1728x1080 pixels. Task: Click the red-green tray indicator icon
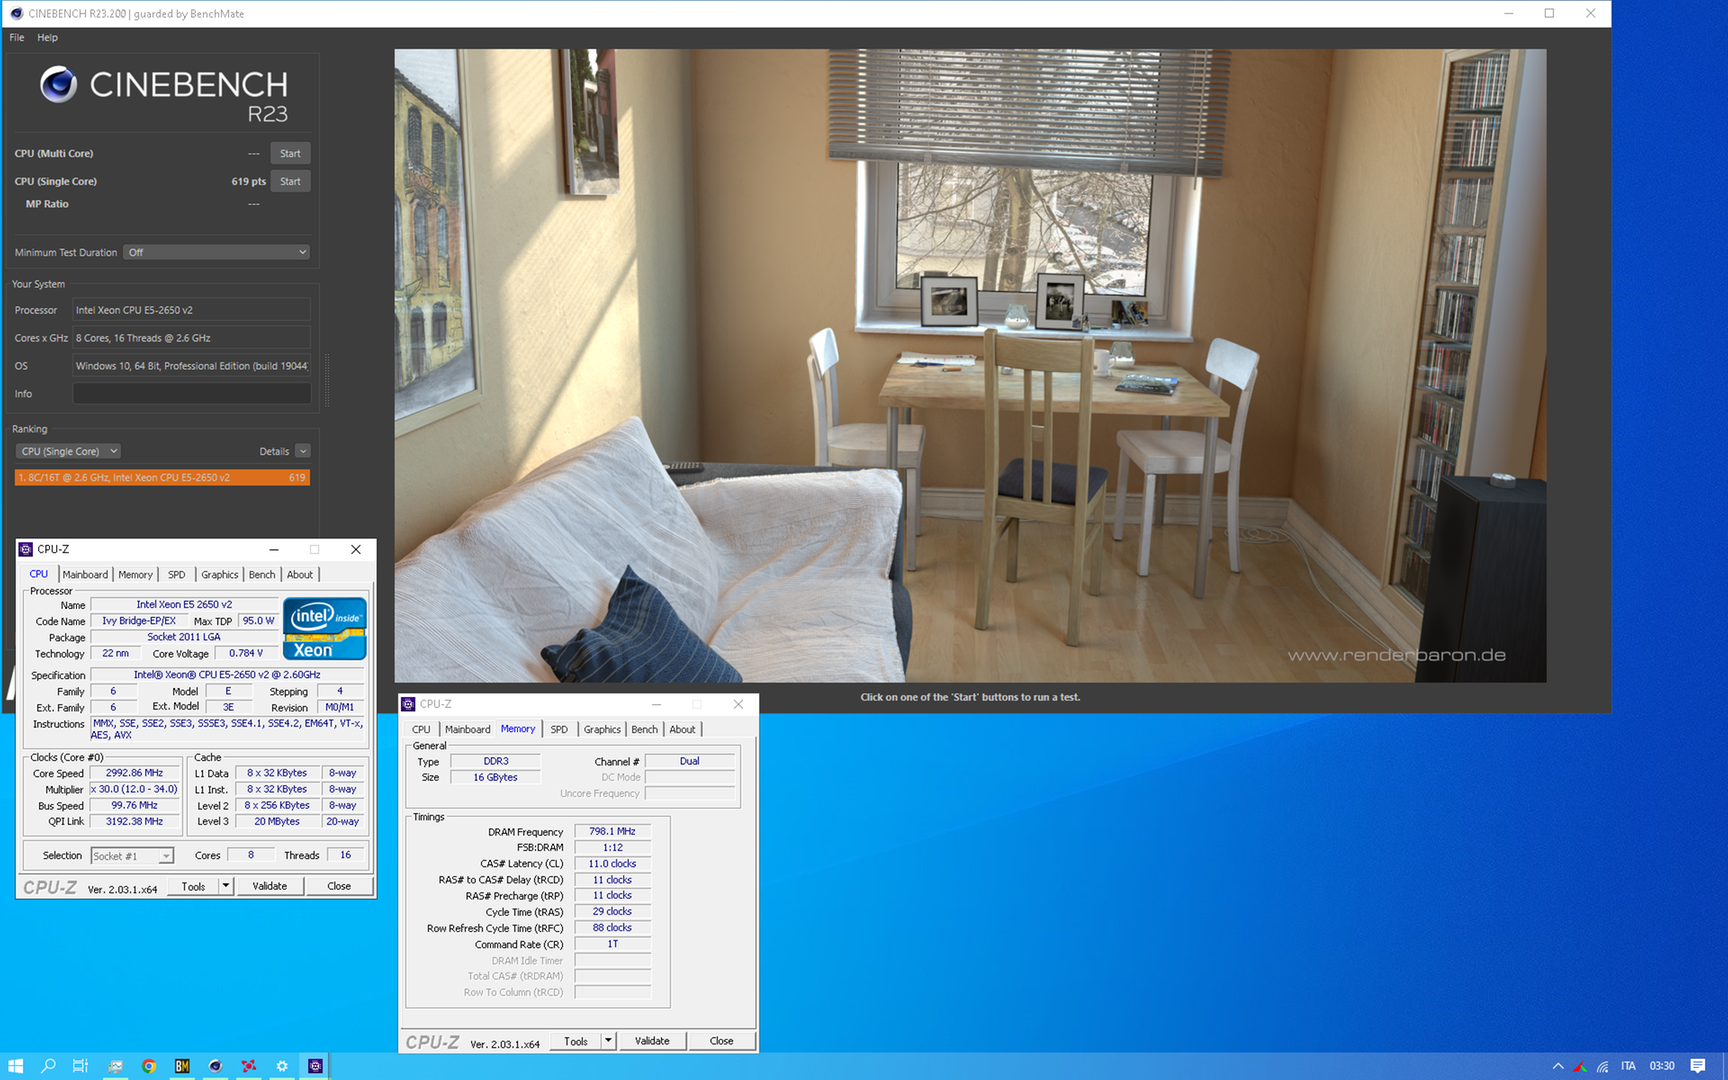click(x=1580, y=1066)
